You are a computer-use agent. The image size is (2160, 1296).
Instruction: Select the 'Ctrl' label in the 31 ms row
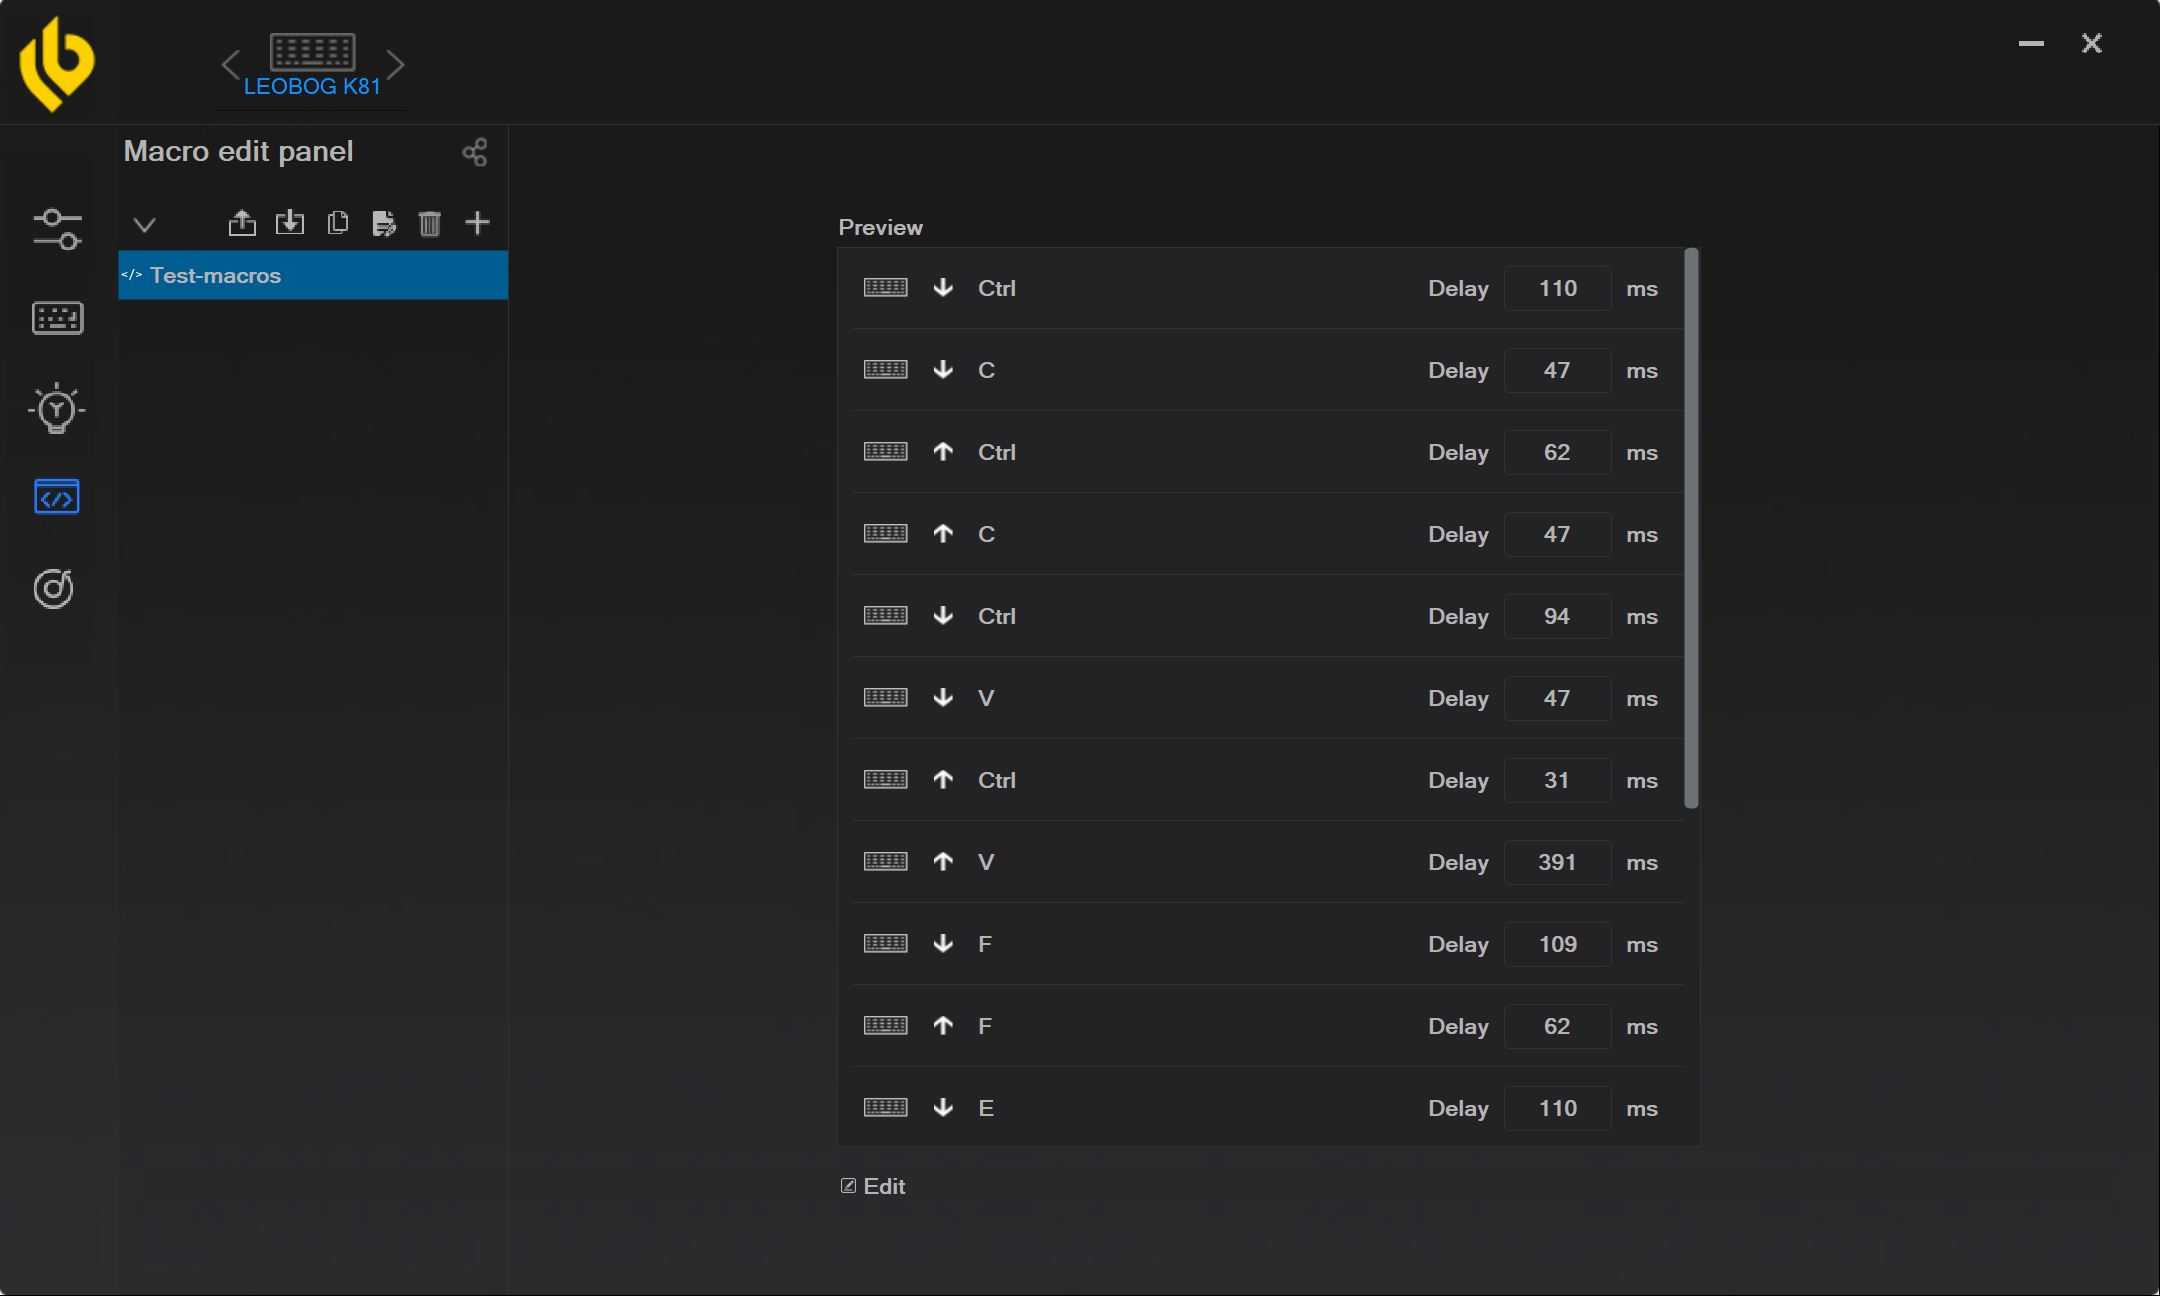[x=997, y=780]
